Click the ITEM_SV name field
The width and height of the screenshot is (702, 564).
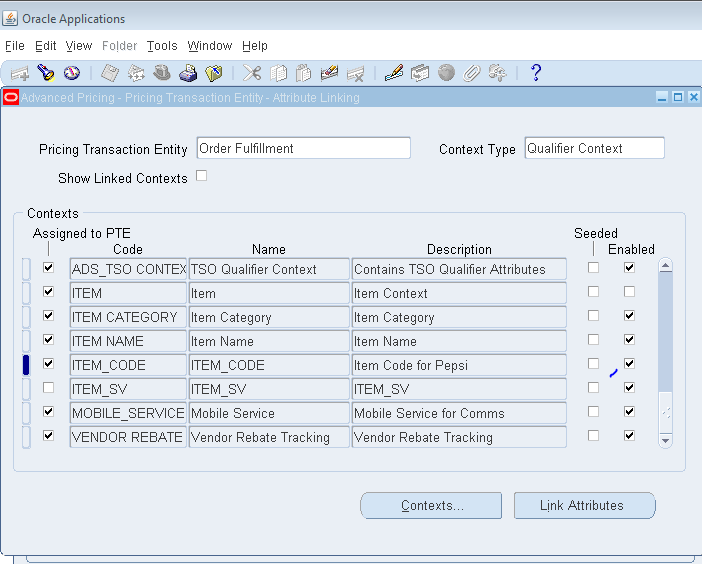coord(269,389)
